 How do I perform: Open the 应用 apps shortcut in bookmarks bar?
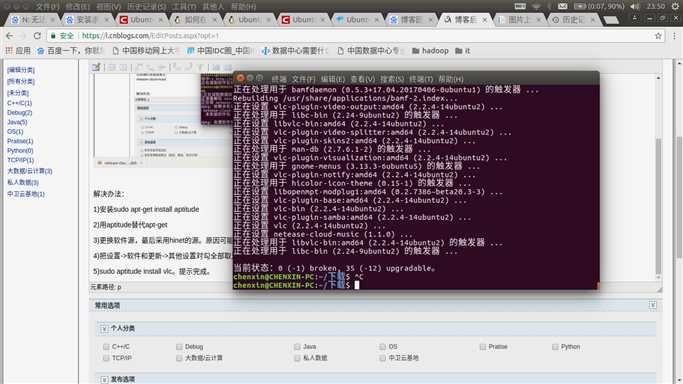[x=18, y=51]
